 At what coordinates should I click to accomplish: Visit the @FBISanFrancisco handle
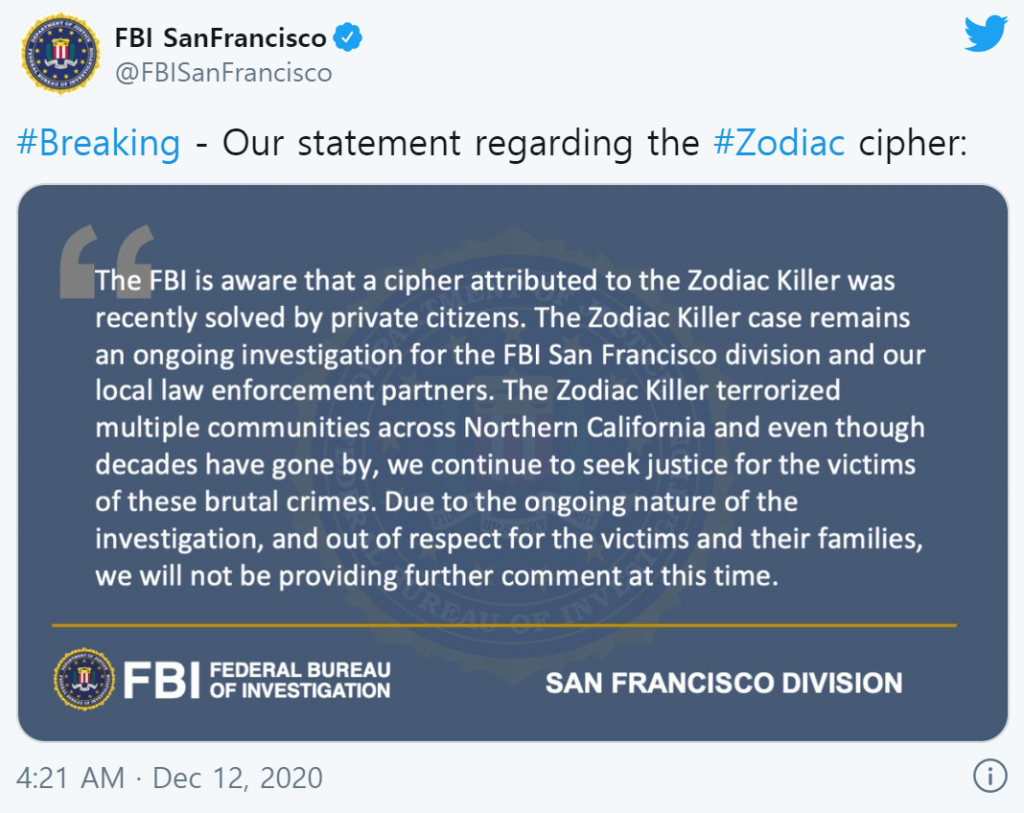click(x=224, y=73)
